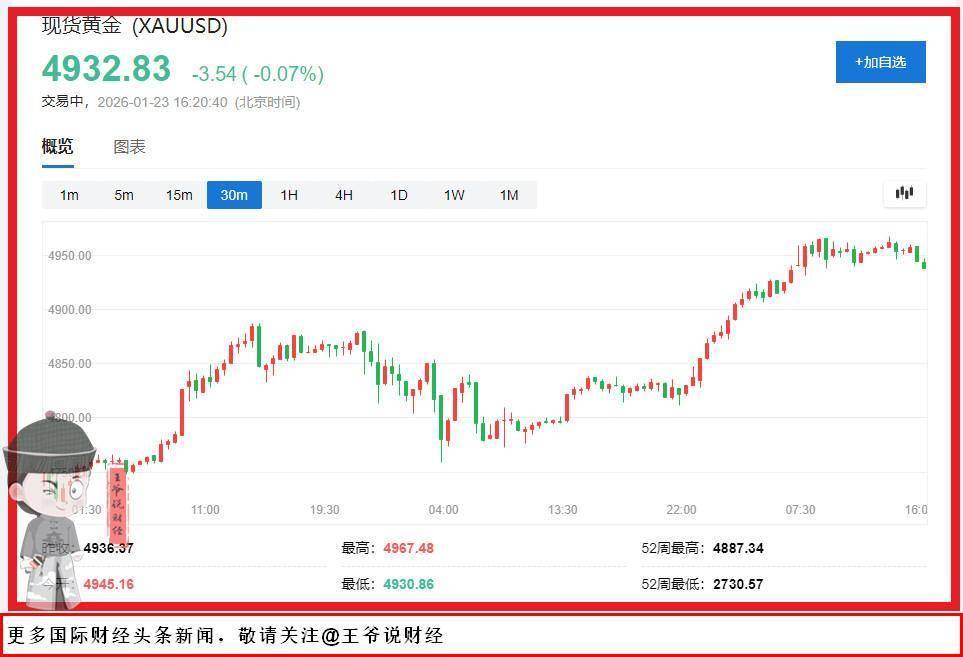Click the 19:30 time axis label
The image size is (963, 657).
[x=324, y=510]
